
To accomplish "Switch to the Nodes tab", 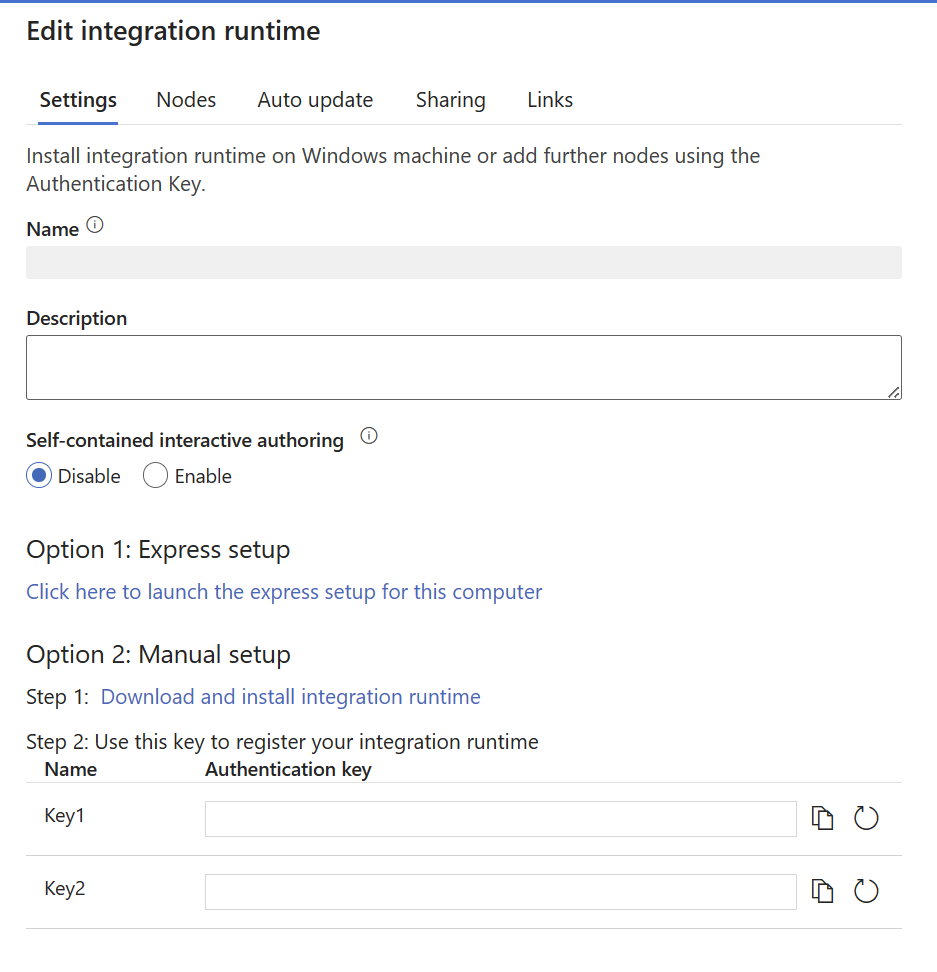I will [x=185, y=99].
